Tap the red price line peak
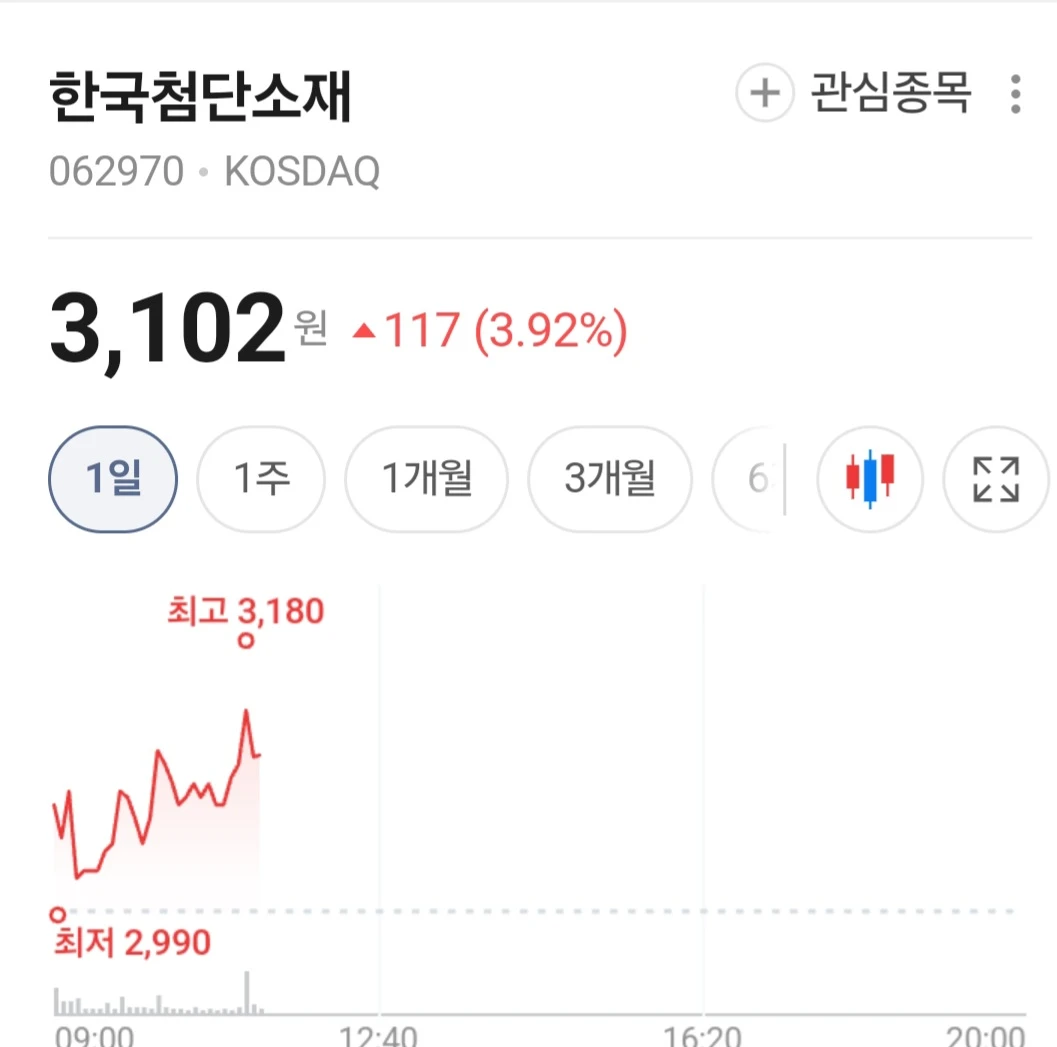This screenshot has height=1047, width=1057. coord(246,711)
